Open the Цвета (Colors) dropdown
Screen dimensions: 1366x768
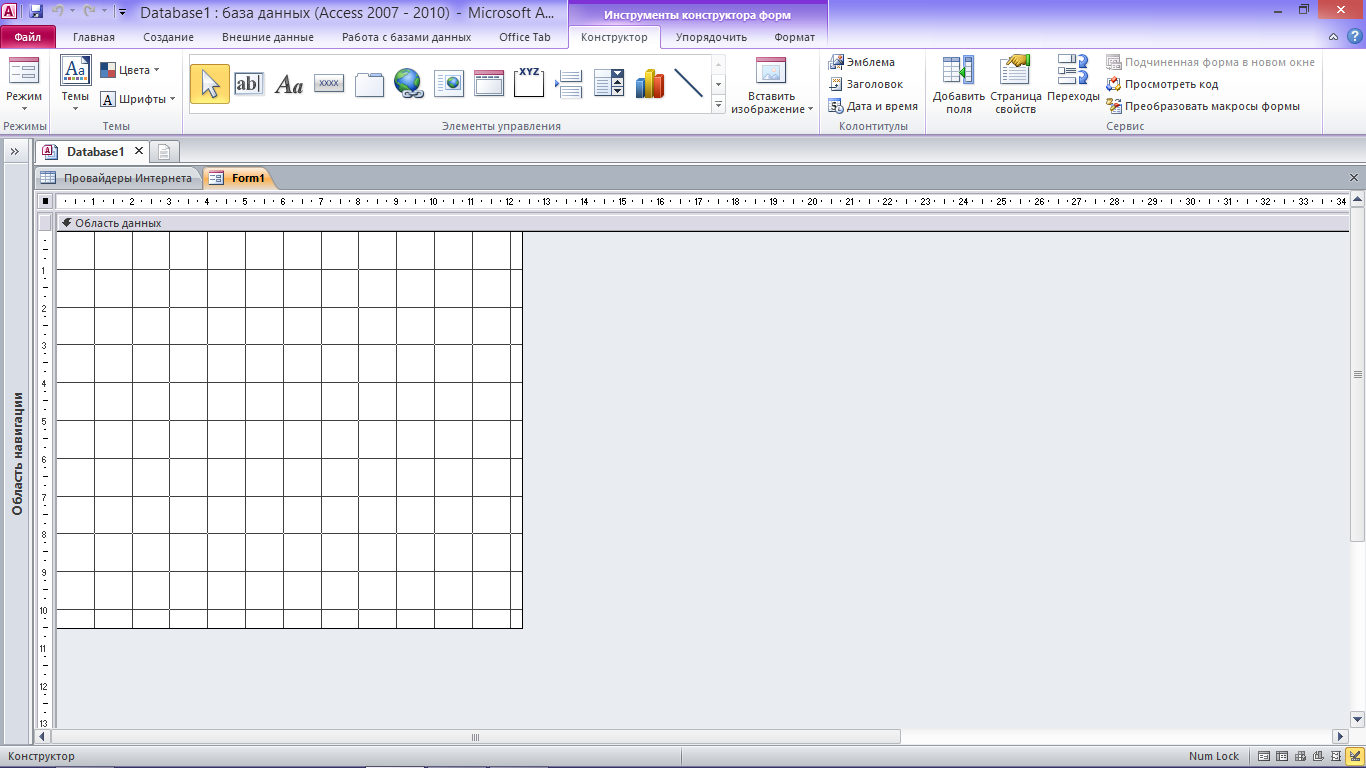coord(130,70)
